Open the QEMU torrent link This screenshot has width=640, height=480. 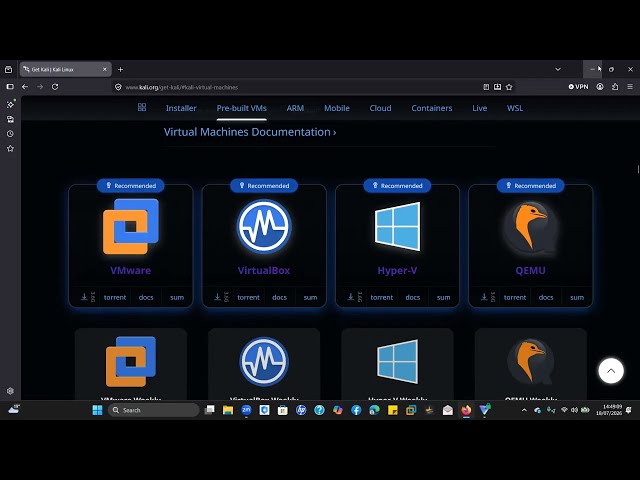[515, 297]
